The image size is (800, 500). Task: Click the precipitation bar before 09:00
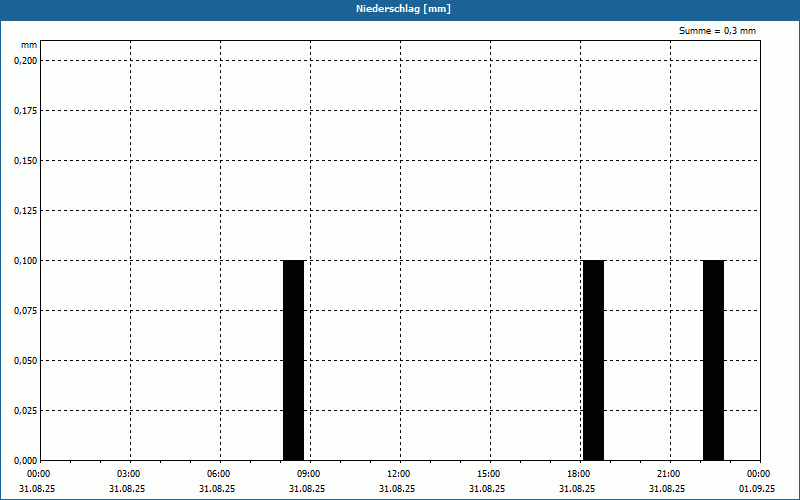coord(293,360)
